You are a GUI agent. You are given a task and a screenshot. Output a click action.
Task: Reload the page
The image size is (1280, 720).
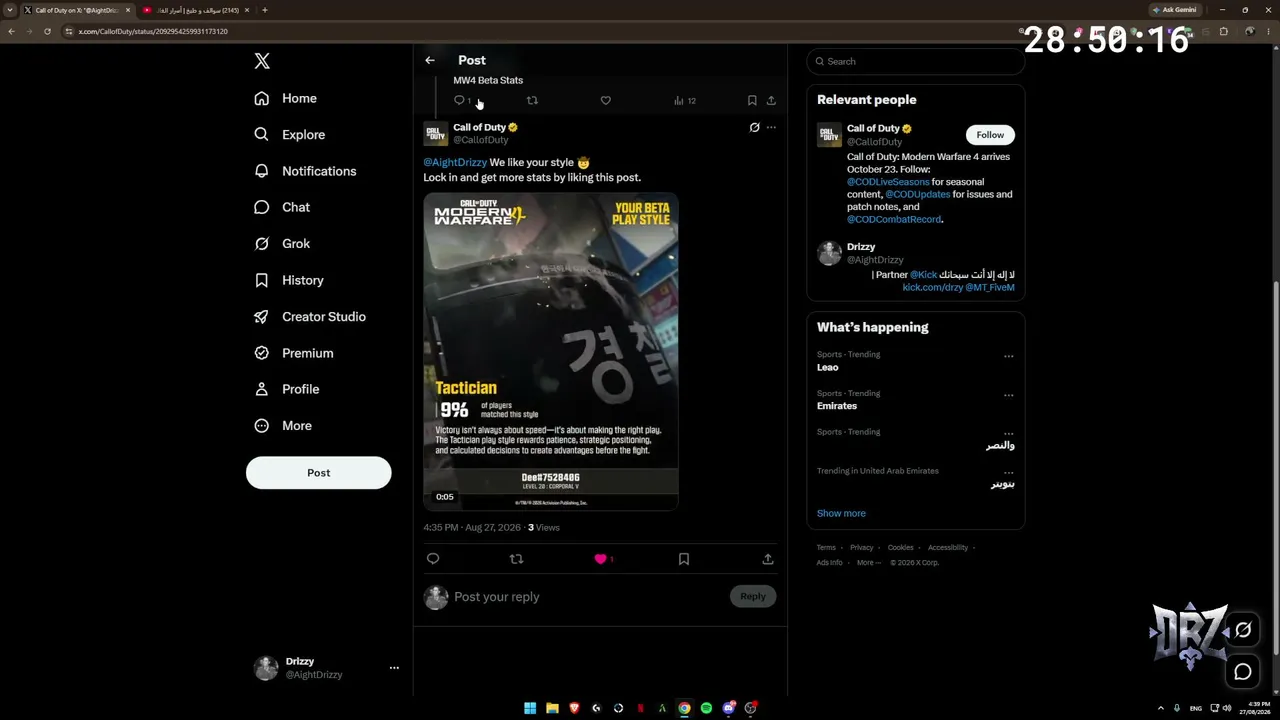click(x=47, y=31)
